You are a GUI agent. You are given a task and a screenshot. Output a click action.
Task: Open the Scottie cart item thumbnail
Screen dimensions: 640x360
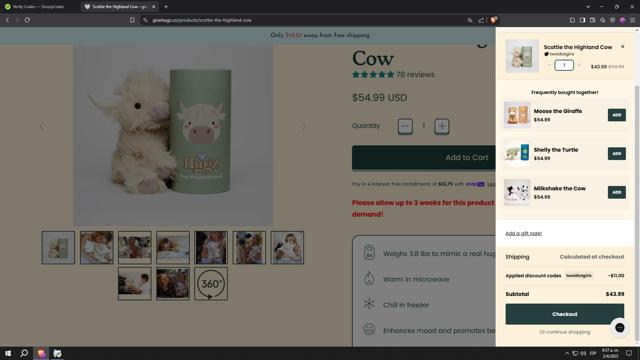click(522, 56)
